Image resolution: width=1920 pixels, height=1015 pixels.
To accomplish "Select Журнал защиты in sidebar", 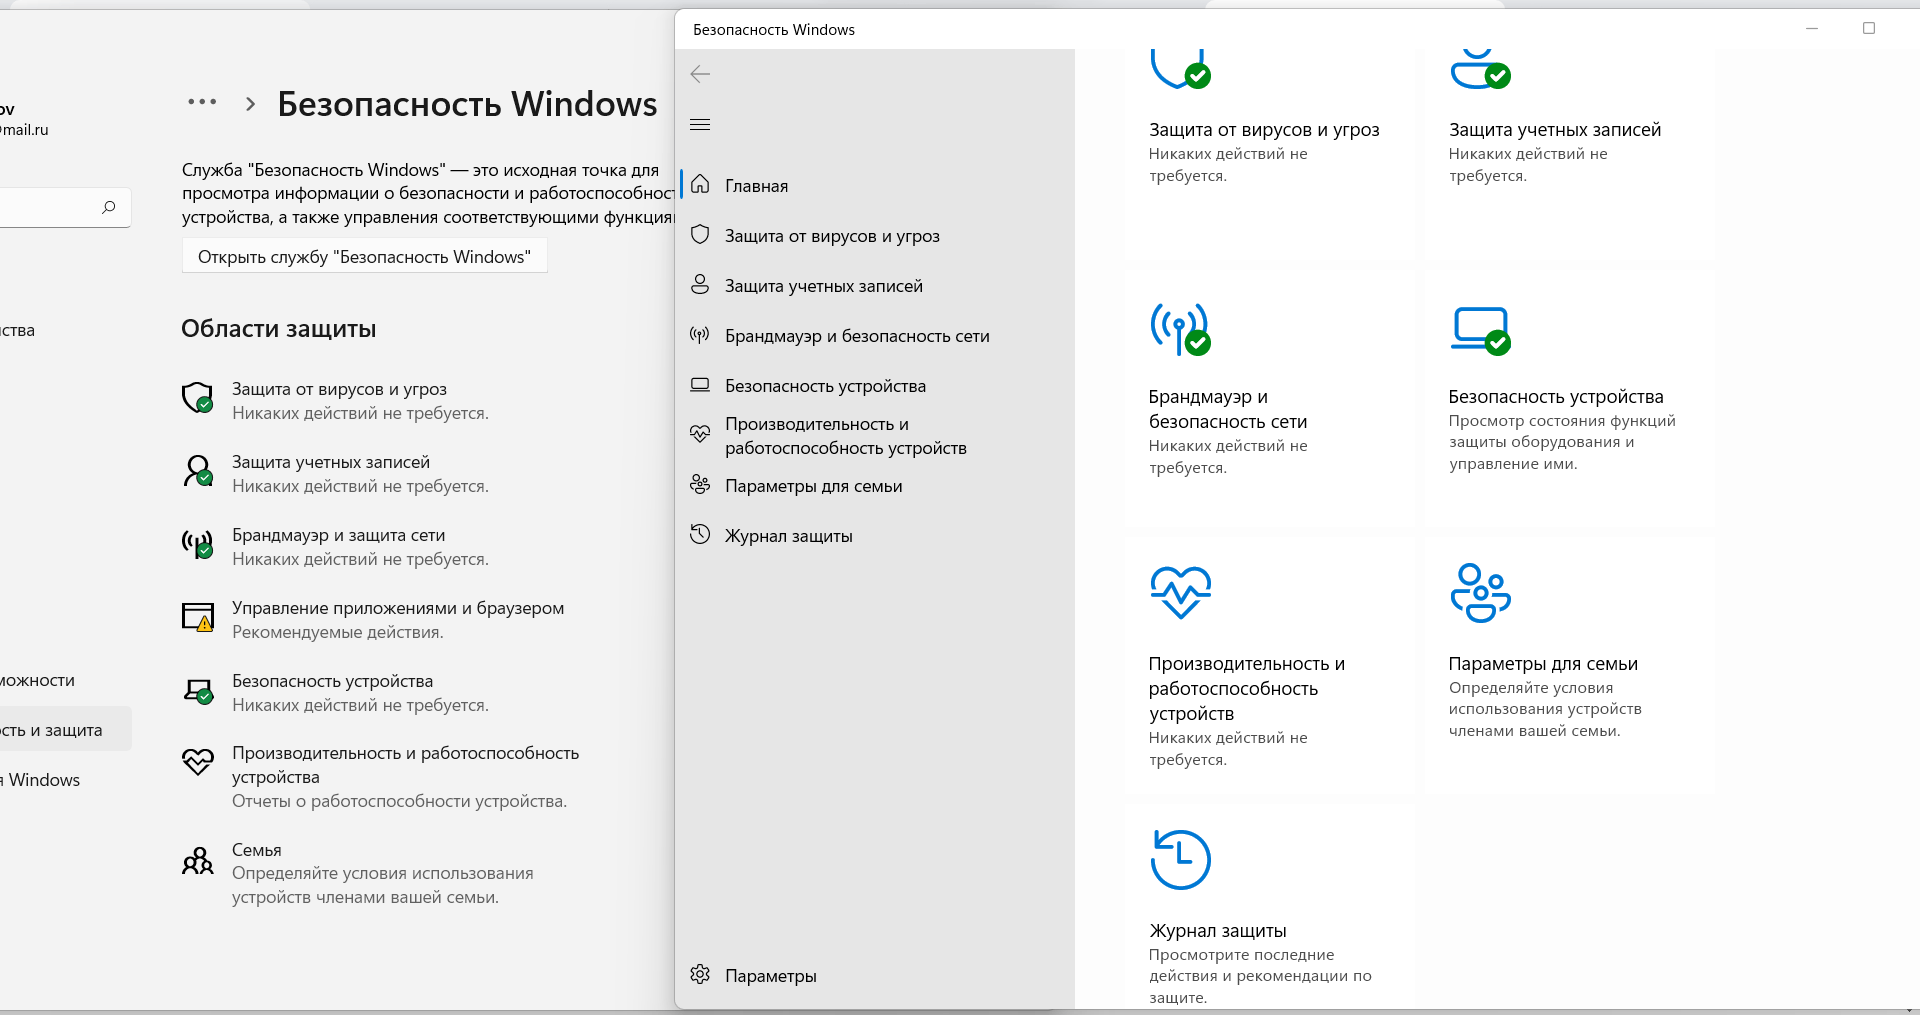I will 875,535.
